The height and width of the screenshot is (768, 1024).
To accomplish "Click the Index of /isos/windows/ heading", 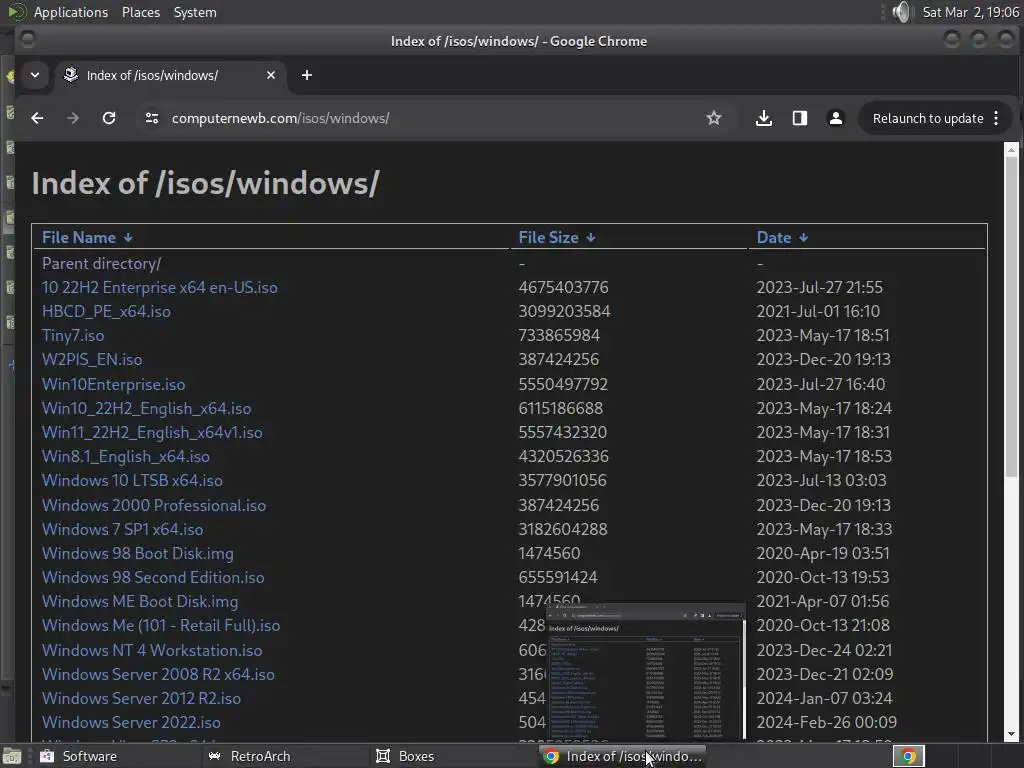I will [206, 184].
